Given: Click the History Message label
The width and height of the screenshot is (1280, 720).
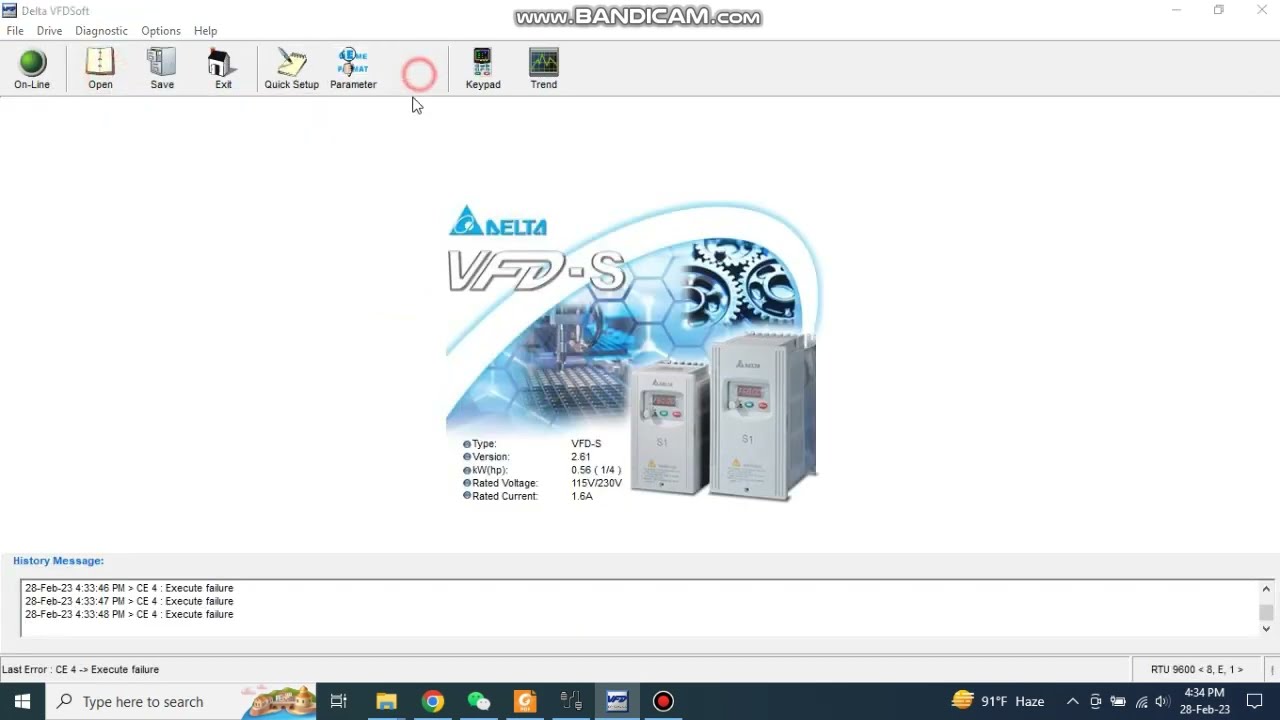Looking at the screenshot, I should tap(58, 561).
